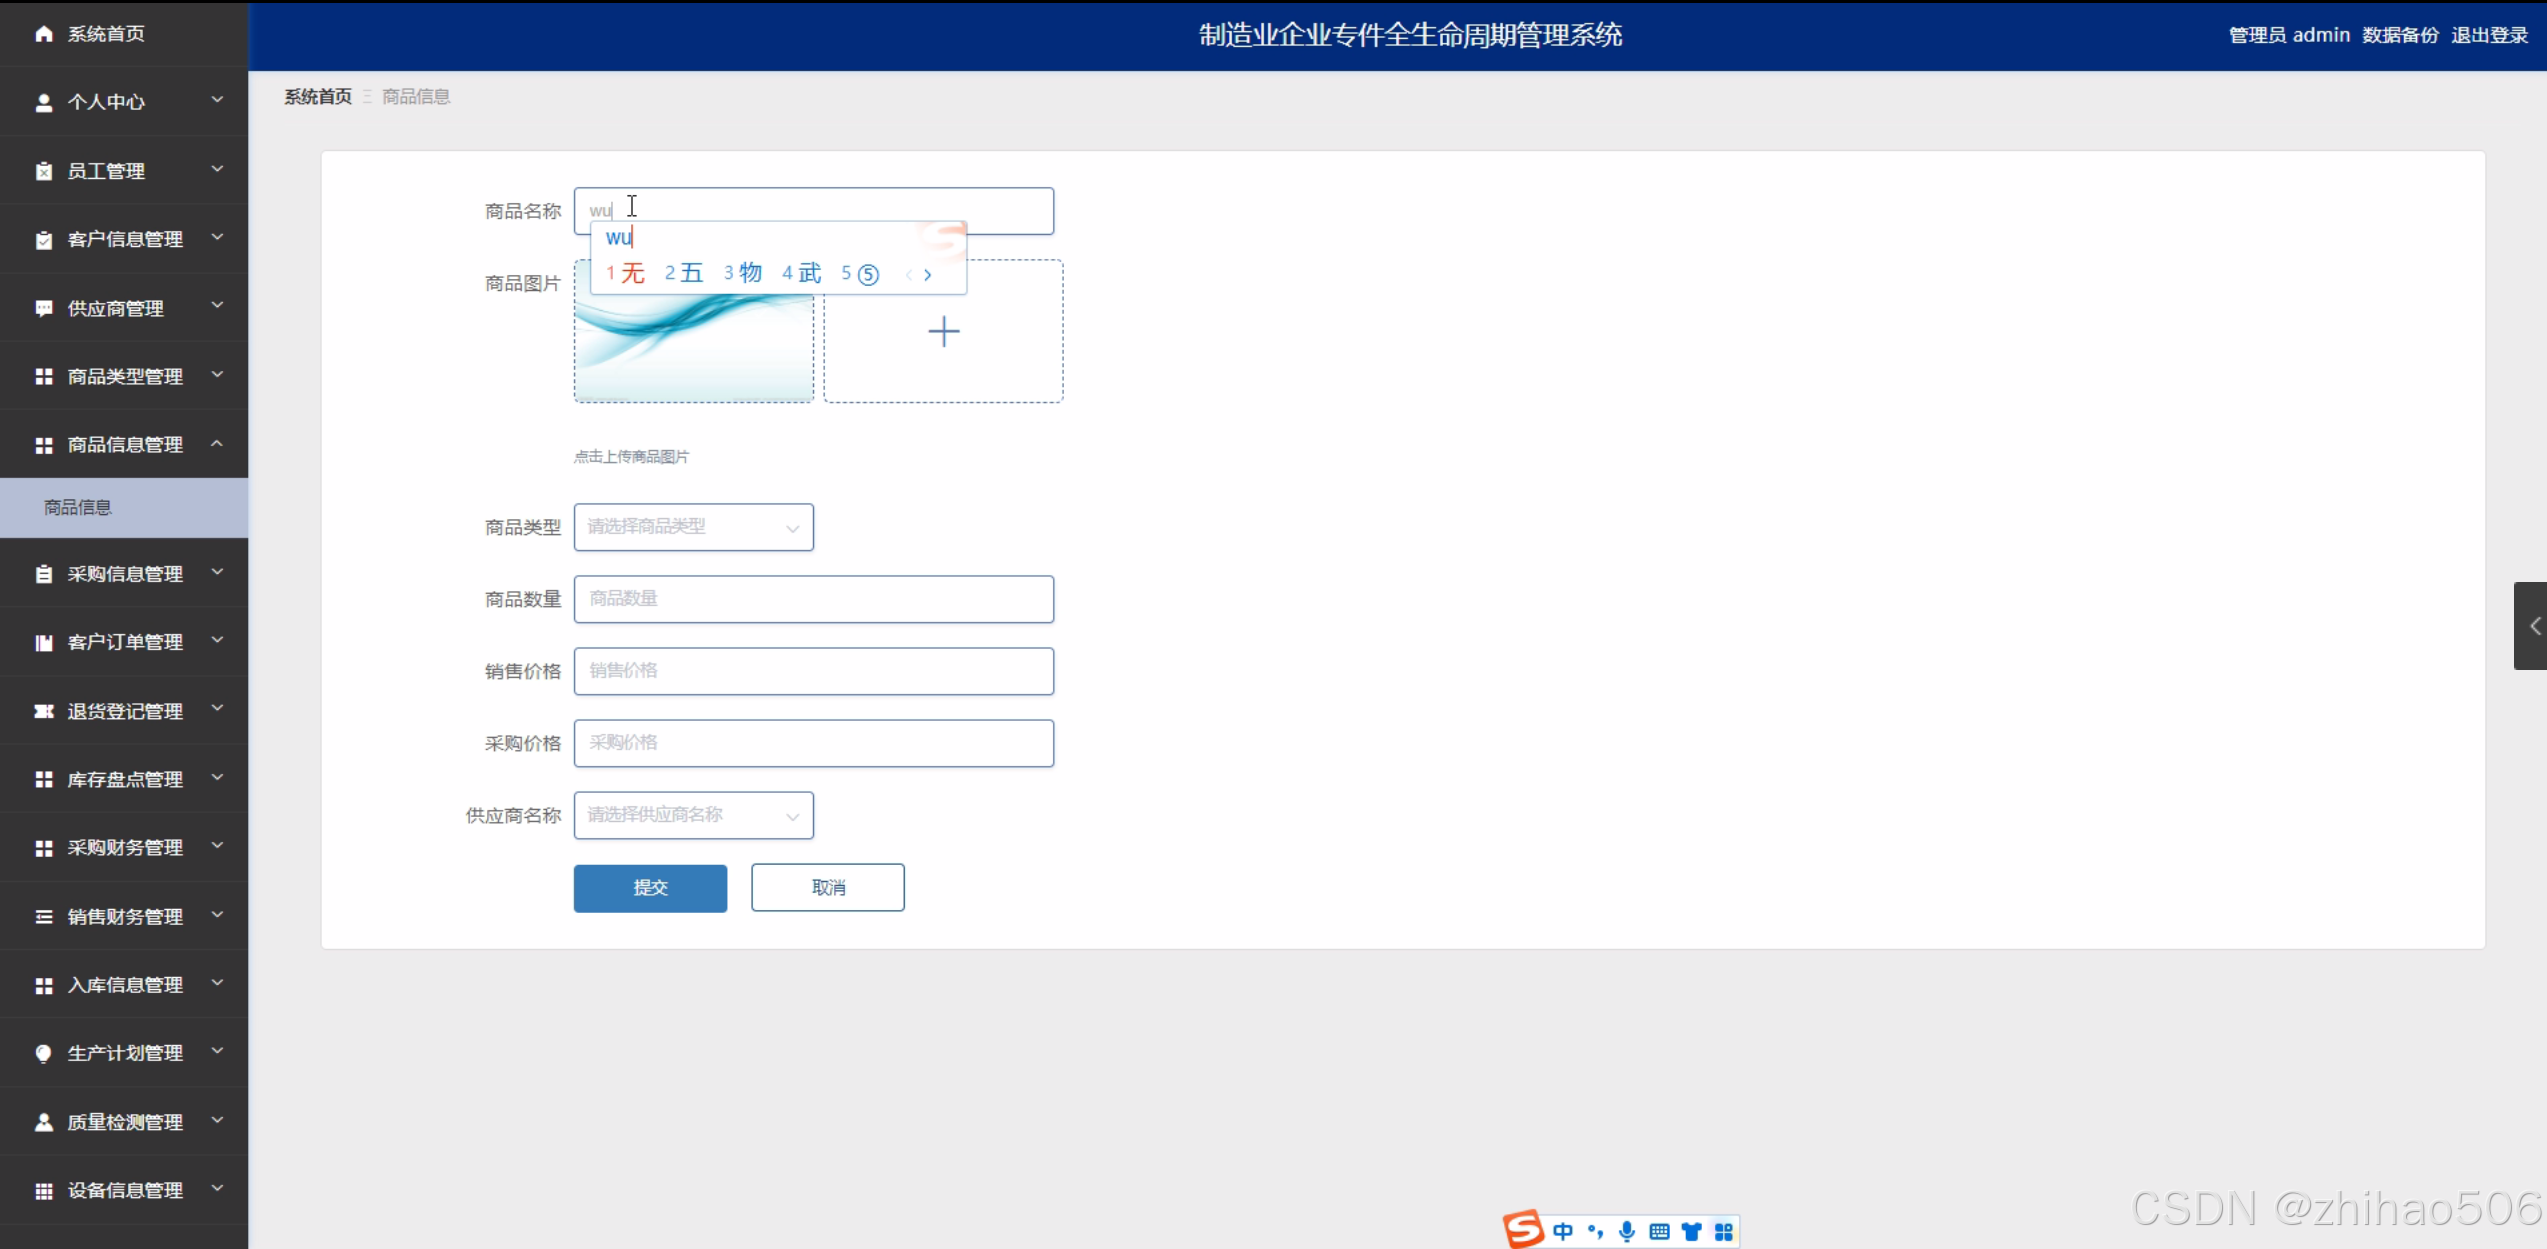Click the 退出登录 logout link

(2489, 35)
